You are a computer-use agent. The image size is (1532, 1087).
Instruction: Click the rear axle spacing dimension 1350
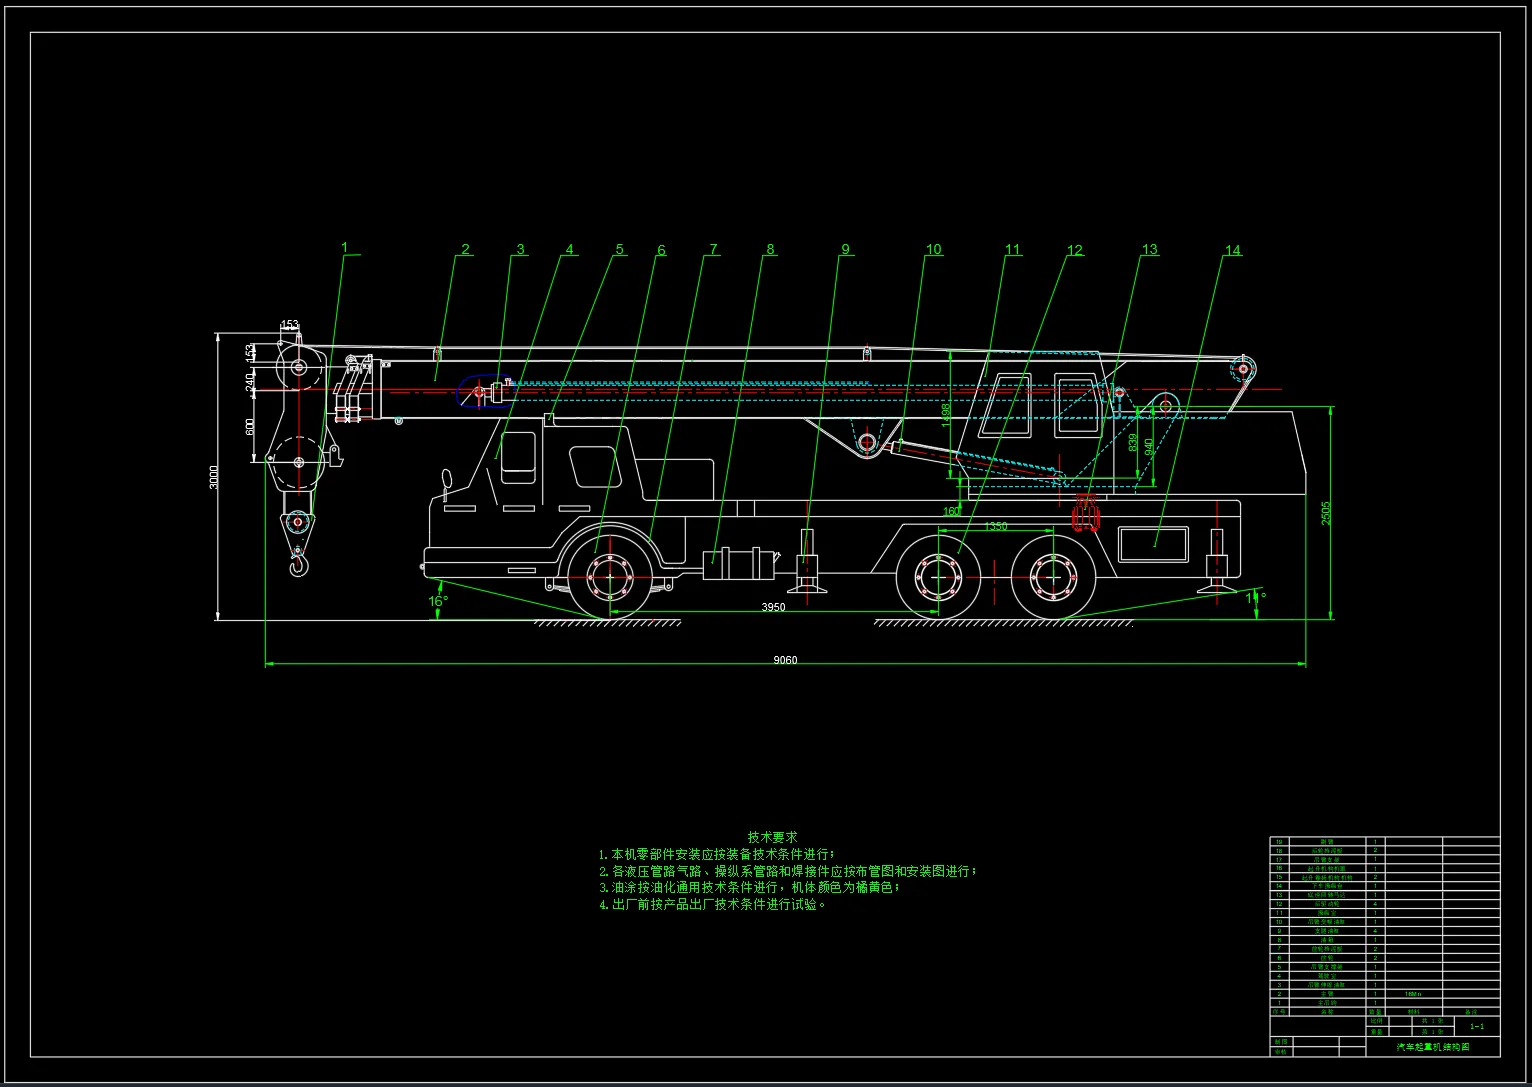(x=996, y=526)
